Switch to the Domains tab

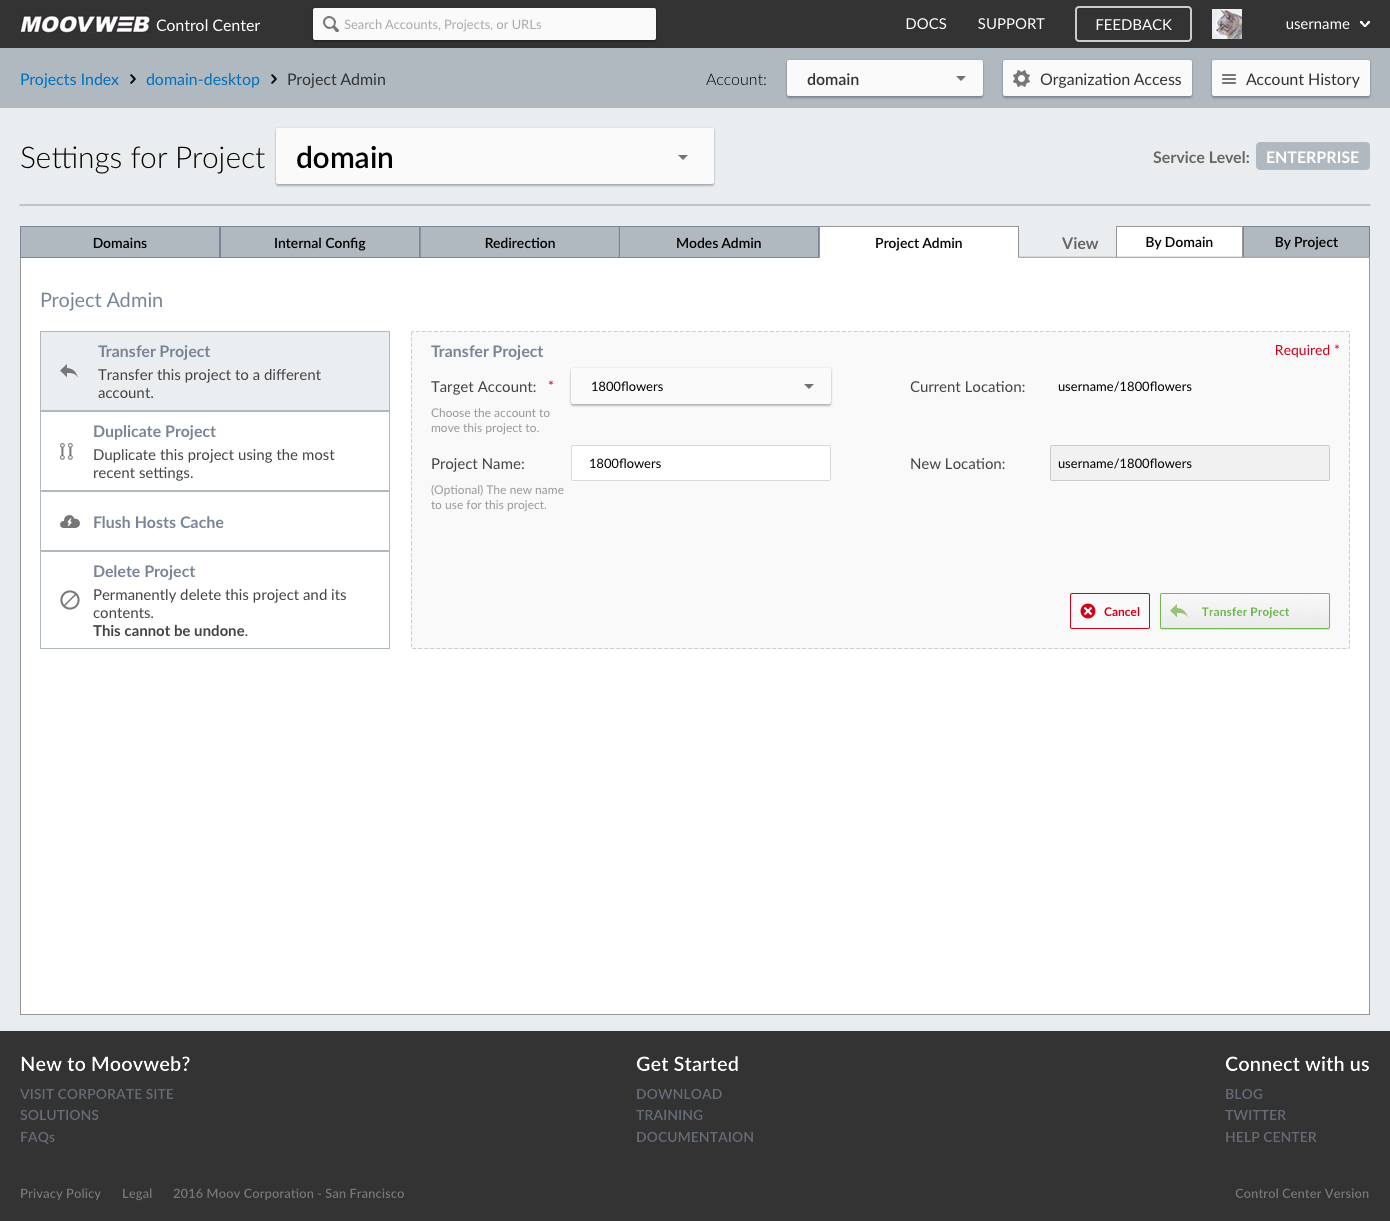120,242
